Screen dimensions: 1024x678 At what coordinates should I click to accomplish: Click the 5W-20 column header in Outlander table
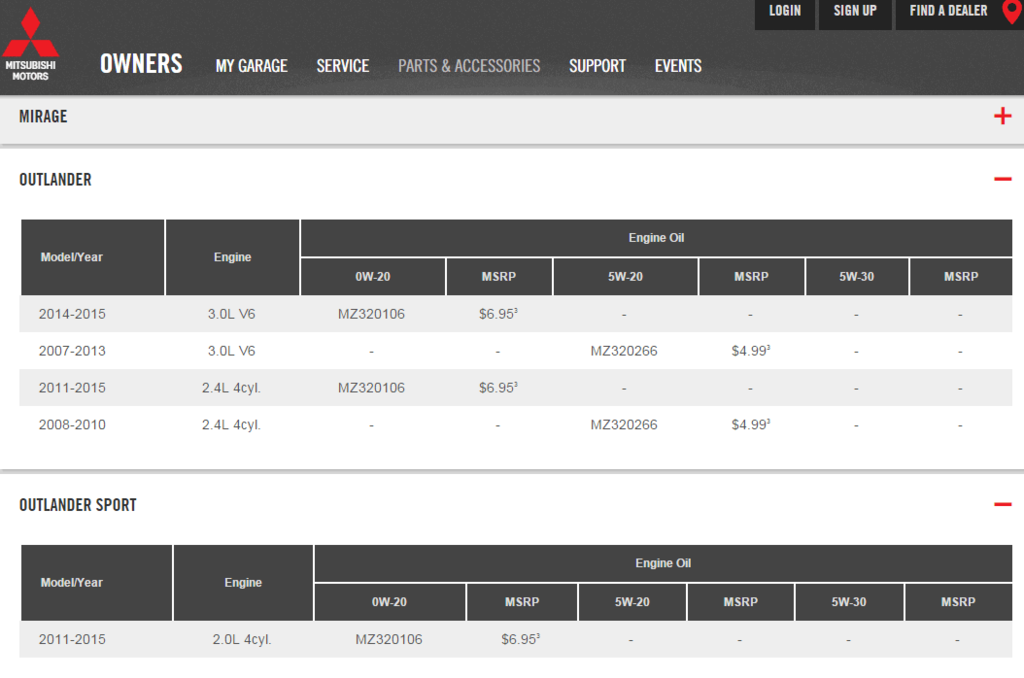coord(626,277)
